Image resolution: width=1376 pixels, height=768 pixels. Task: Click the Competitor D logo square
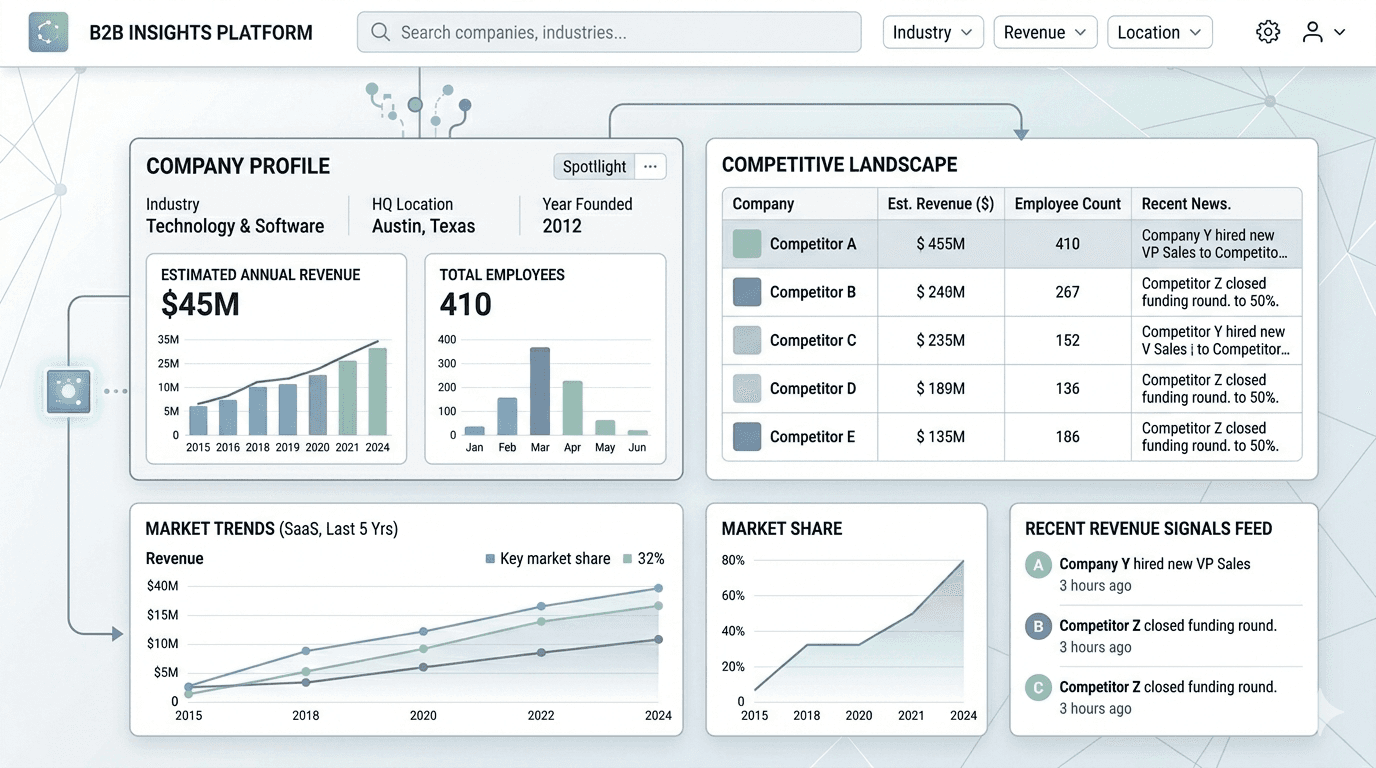(x=747, y=389)
